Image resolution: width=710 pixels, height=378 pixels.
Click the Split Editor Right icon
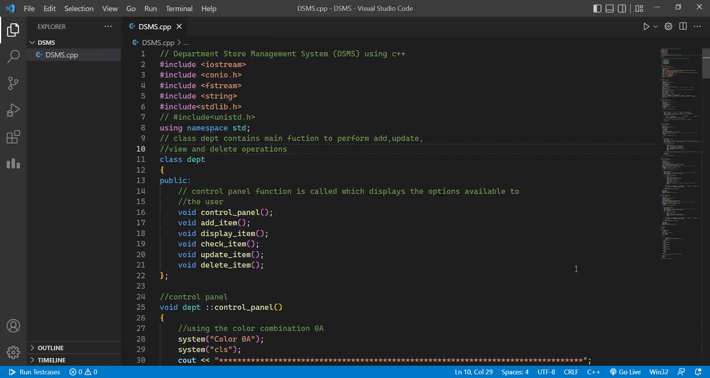tap(683, 27)
